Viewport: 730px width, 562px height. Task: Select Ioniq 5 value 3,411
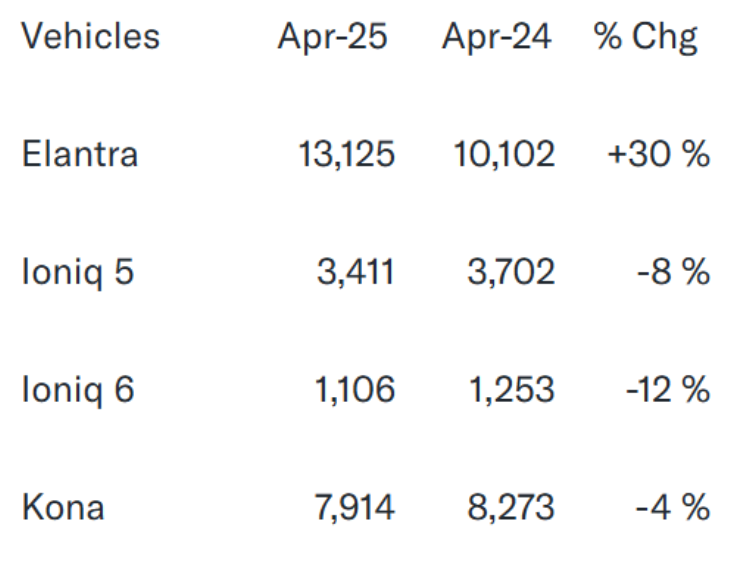click(354, 272)
